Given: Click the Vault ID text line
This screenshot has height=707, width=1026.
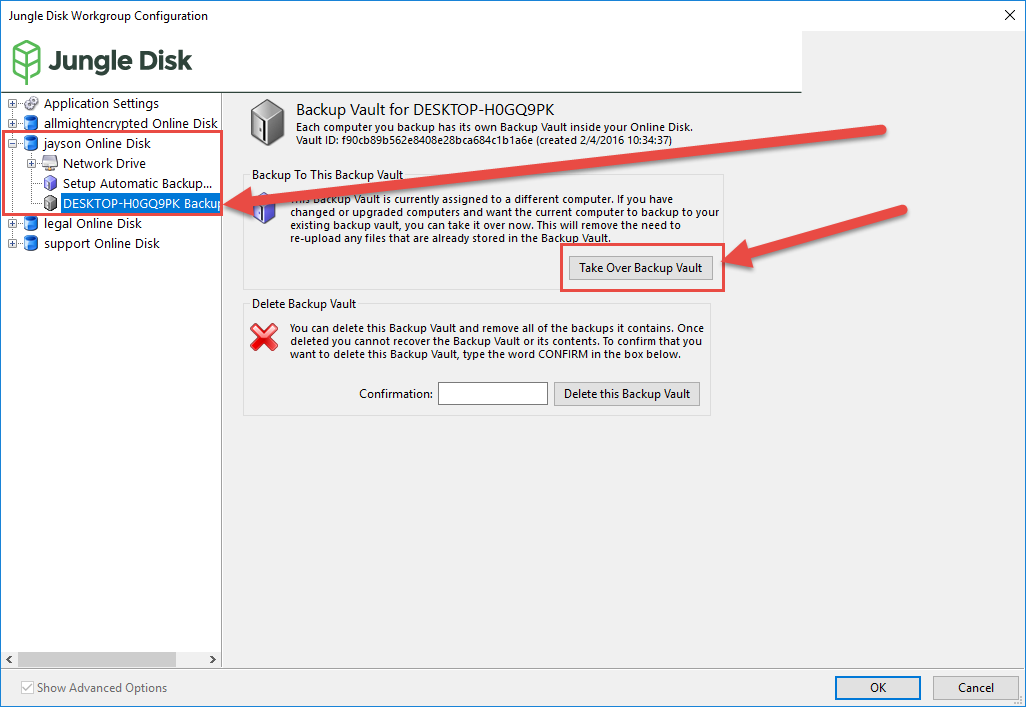Looking at the screenshot, I should (x=484, y=140).
